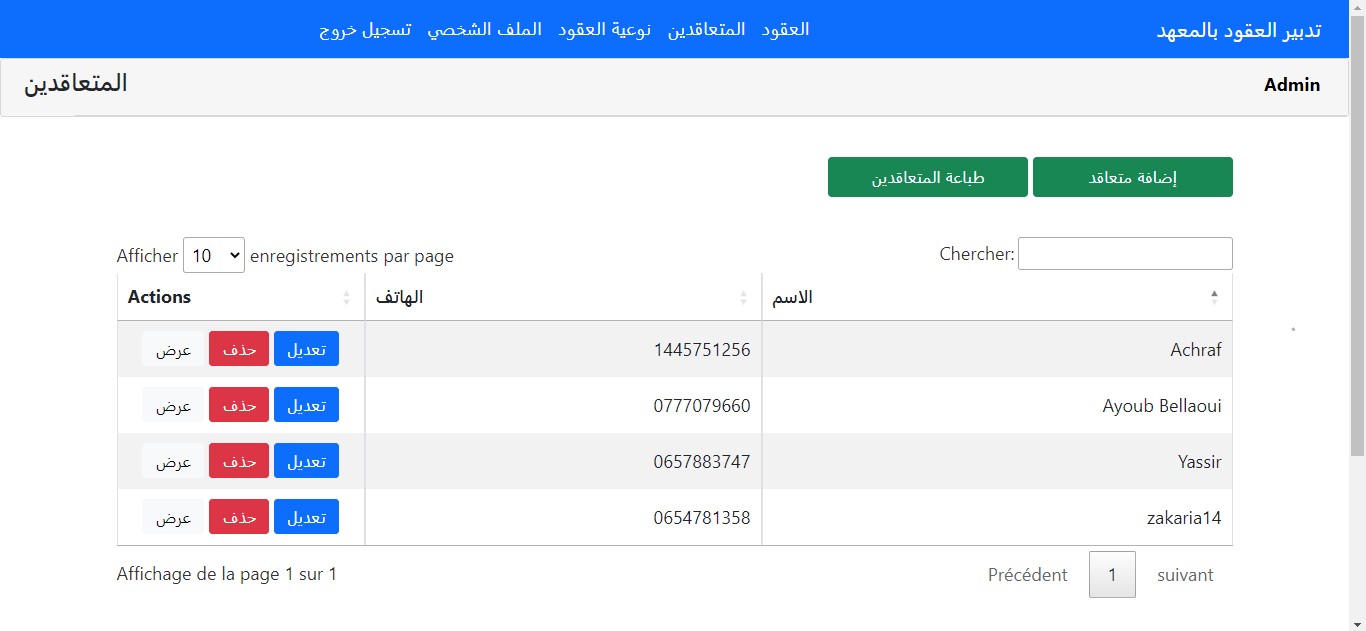This screenshot has height=631, width=1366.
Task: Click the تدبير العقود بالمعهد brand title
Action: click(x=1239, y=30)
